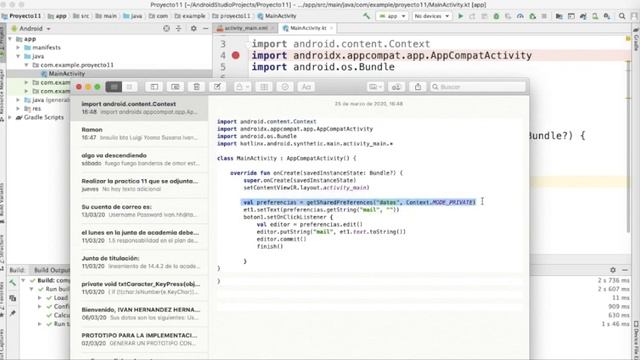This screenshot has width=640, height=360.
Task: Collapse the java folder
Action: (x=18, y=56)
